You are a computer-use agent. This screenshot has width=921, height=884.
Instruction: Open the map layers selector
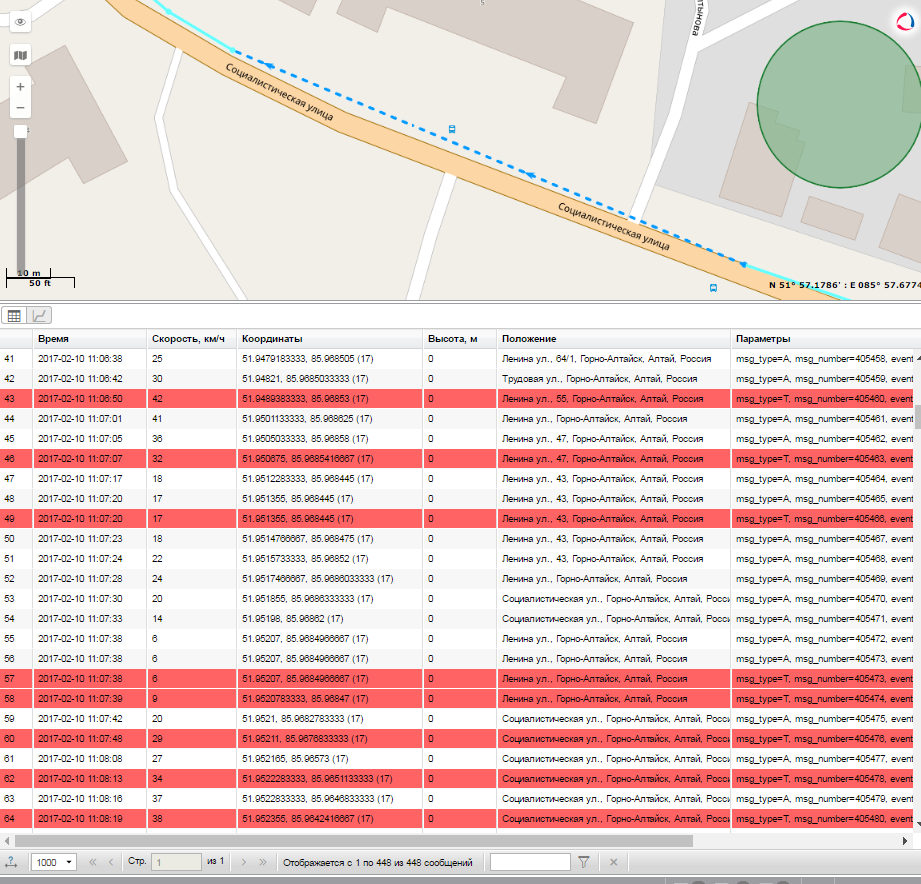click(x=21, y=55)
